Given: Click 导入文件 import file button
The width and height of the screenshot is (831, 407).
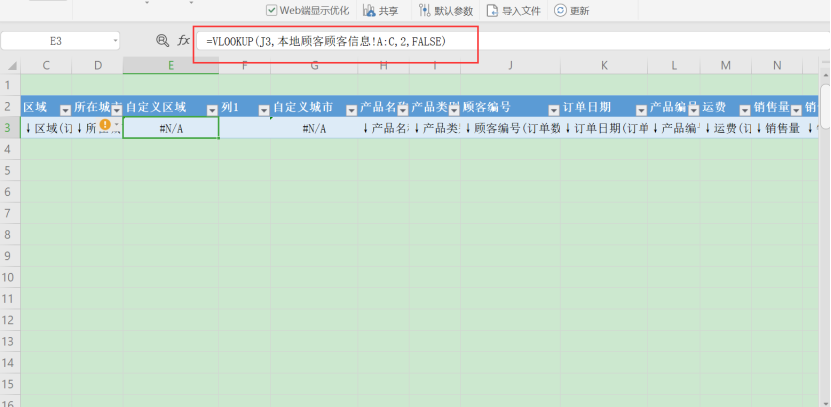Looking at the screenshot, I should click(x=514, y=11).
